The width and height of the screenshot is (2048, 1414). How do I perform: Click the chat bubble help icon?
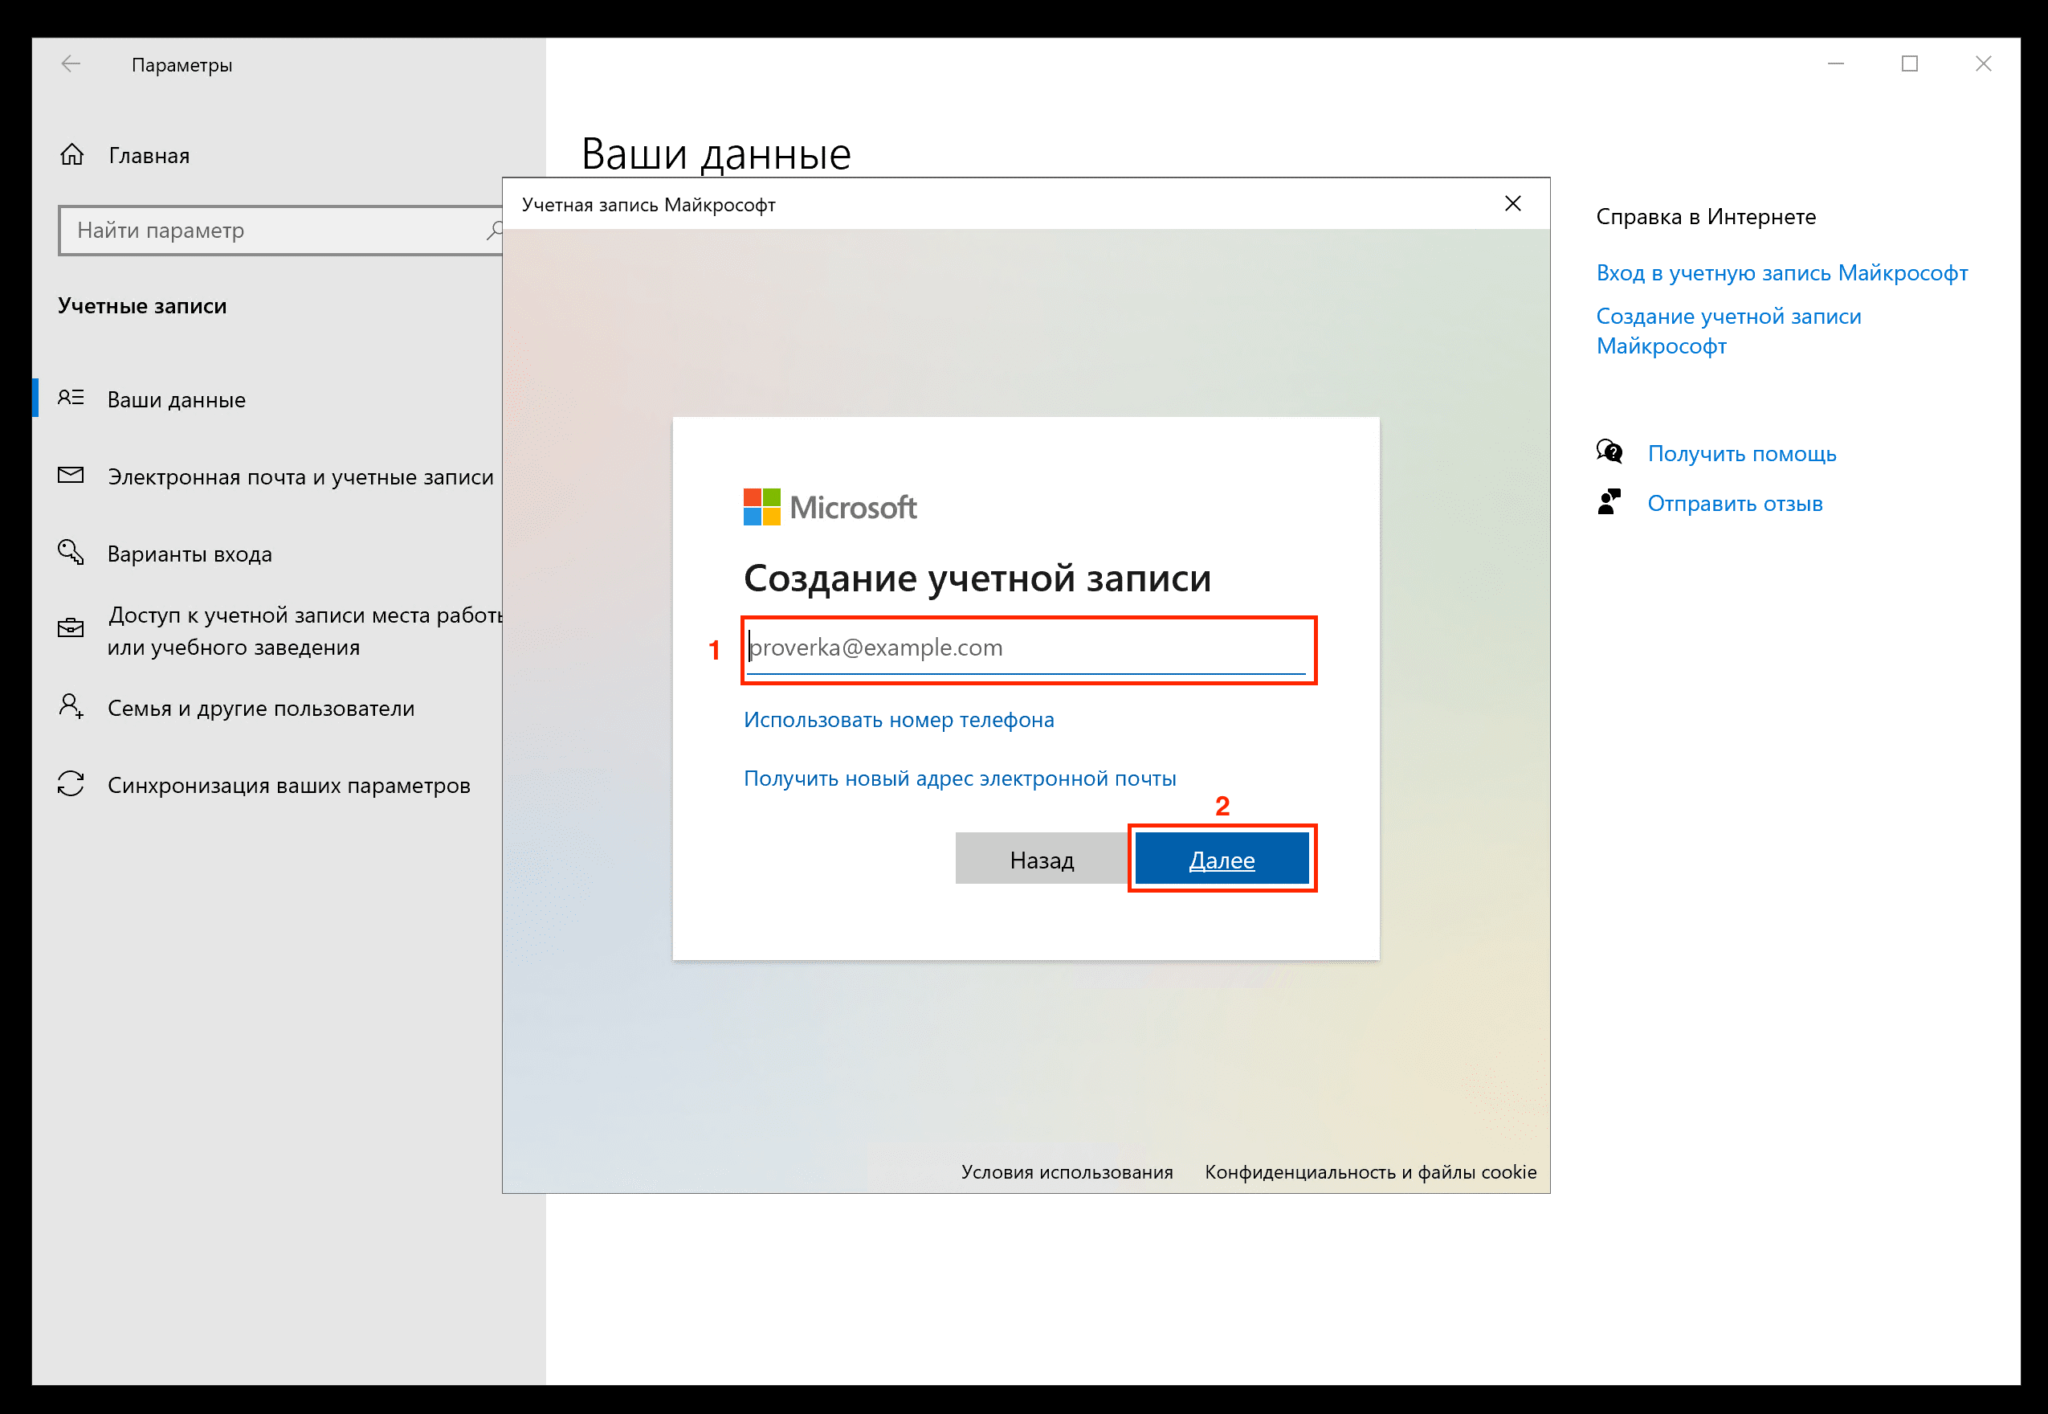click(1609, 452)
